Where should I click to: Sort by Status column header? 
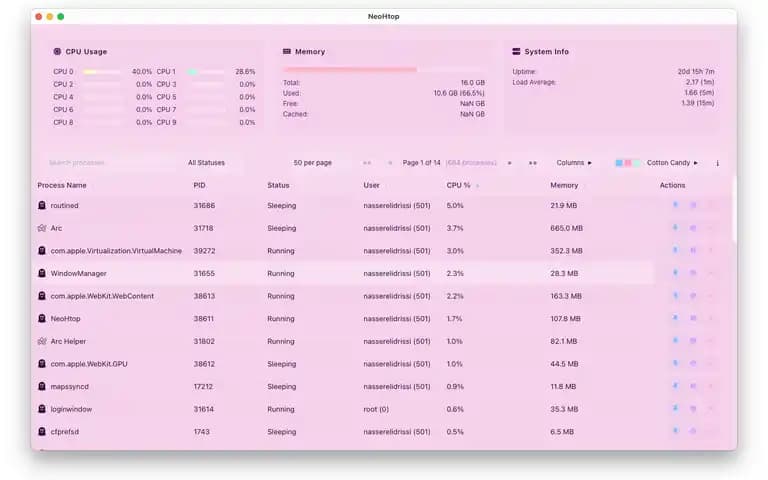(x=278, y=185)
